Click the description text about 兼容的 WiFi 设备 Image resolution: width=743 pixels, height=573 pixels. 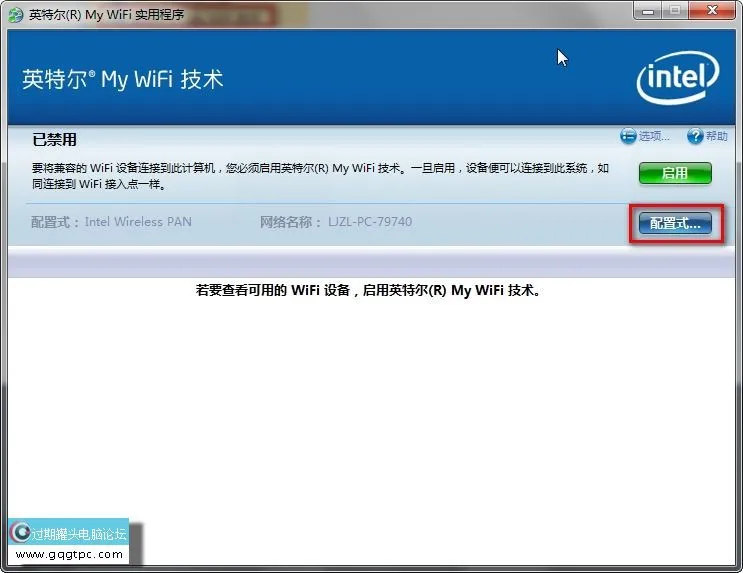pyautogui.click(x=320, y=176)
